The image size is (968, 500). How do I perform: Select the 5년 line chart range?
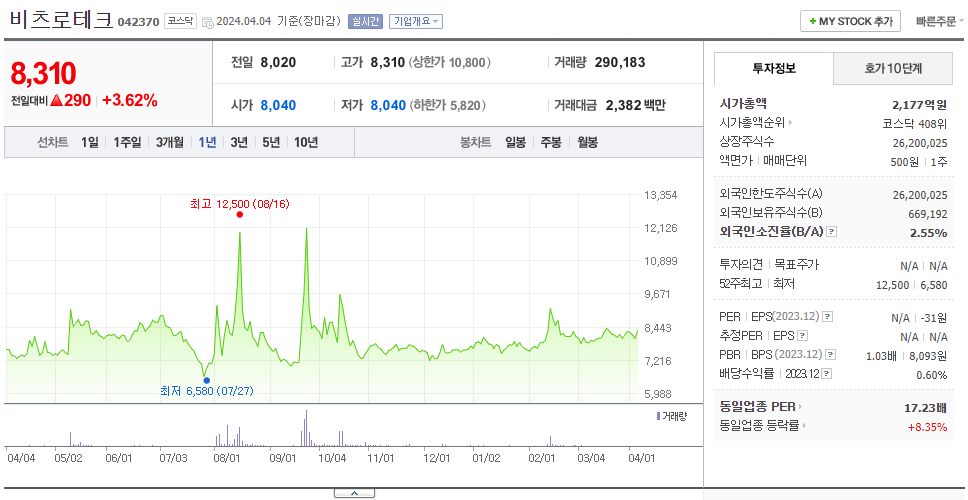[x=271, y=143]
